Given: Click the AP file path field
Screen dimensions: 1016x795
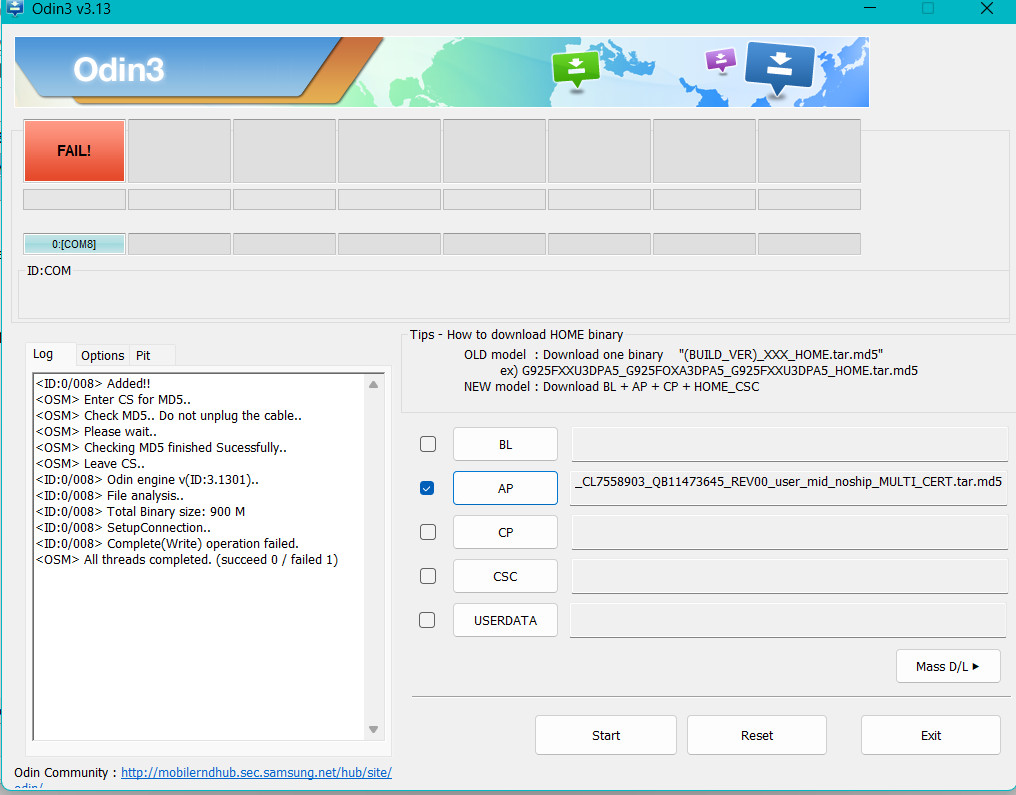Looking at the screenshot, I should click(x=789, y=488).
